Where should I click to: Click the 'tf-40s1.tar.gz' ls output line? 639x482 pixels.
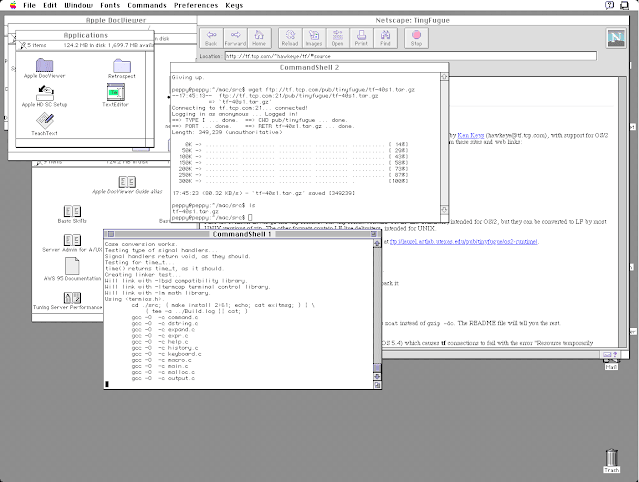pos(195,211)
